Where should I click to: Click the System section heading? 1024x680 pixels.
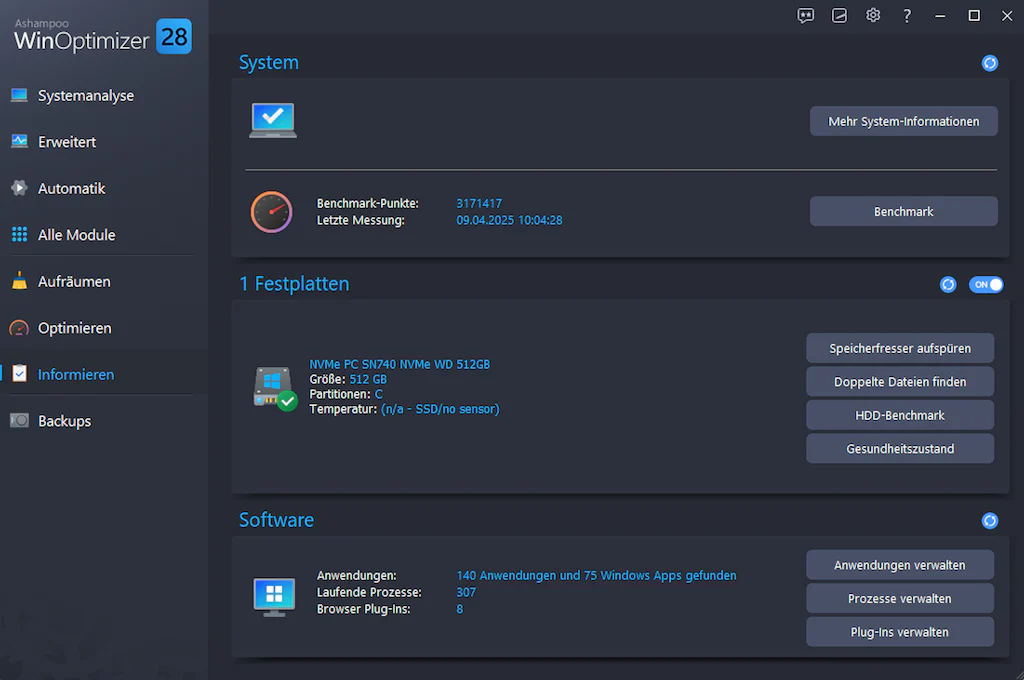(x=269, y=63)
